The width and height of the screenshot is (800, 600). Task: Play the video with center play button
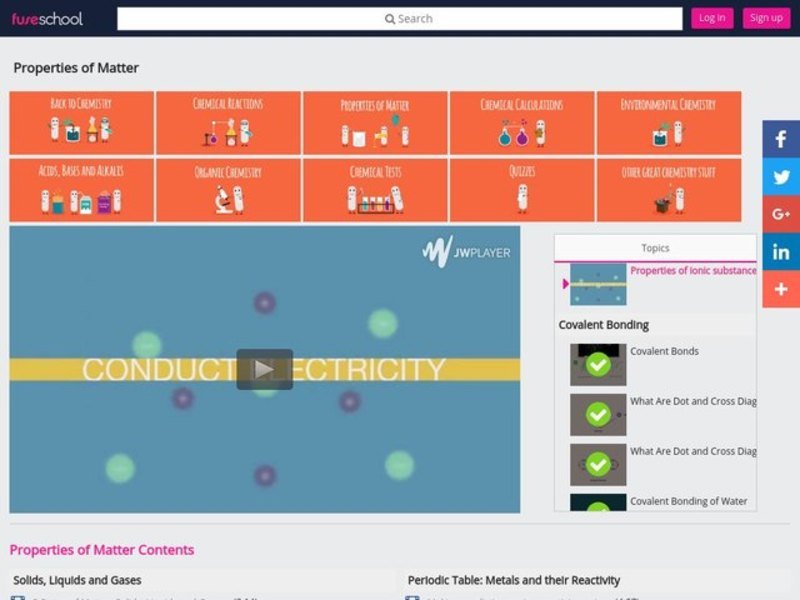click(265, 369)
